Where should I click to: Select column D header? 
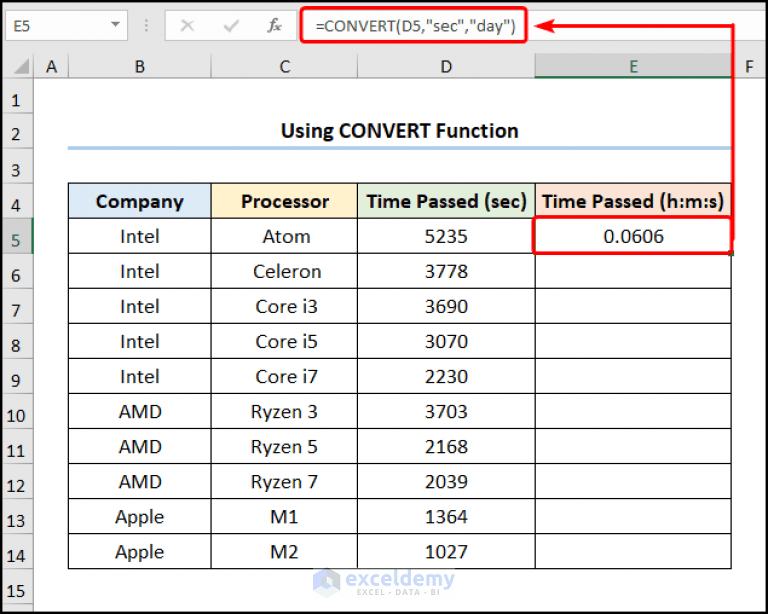click(446, 66)
